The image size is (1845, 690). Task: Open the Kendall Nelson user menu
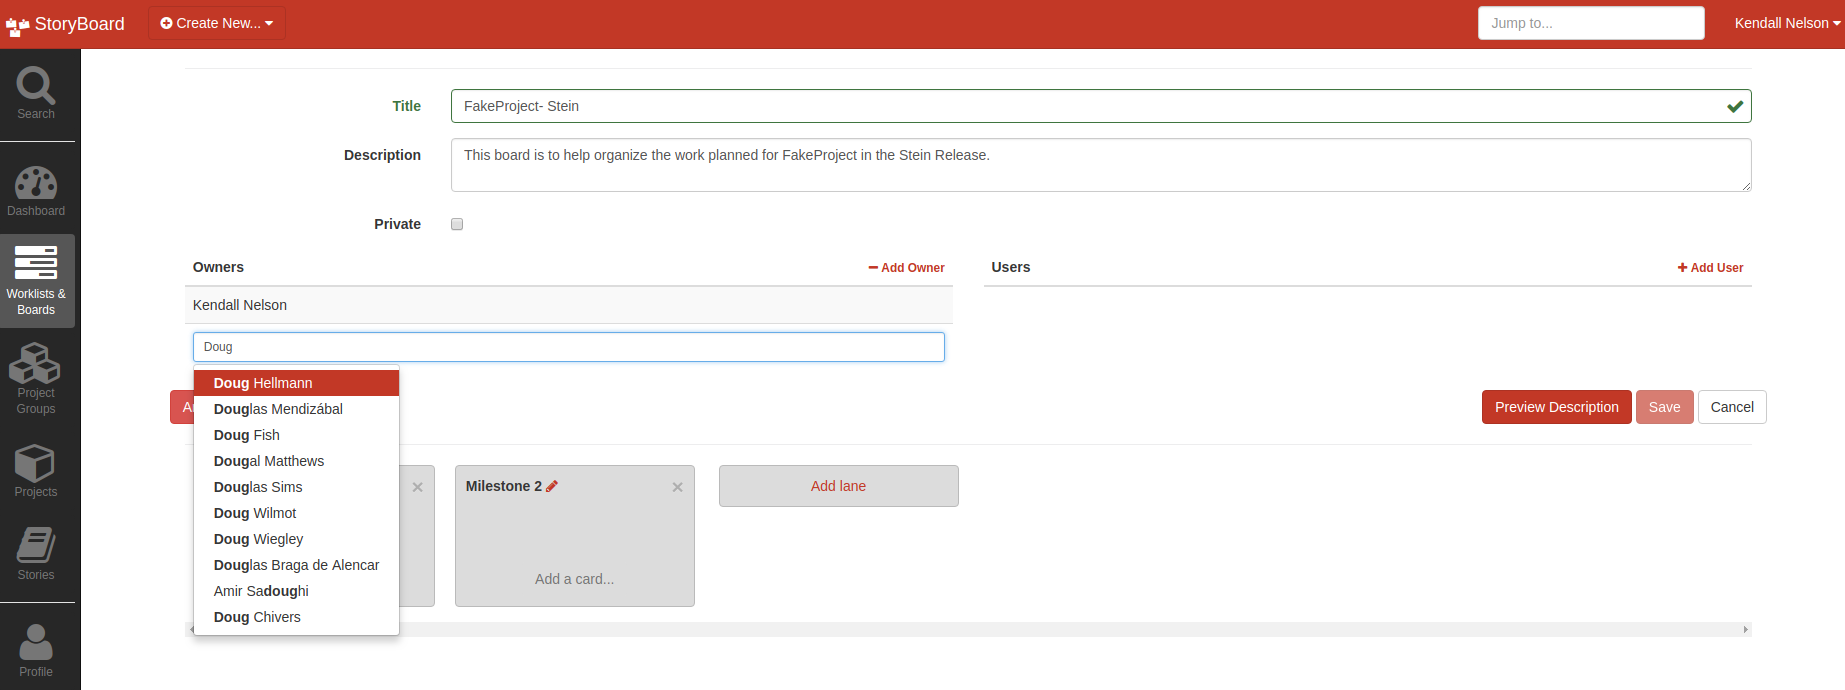(x=1786, y=23)
